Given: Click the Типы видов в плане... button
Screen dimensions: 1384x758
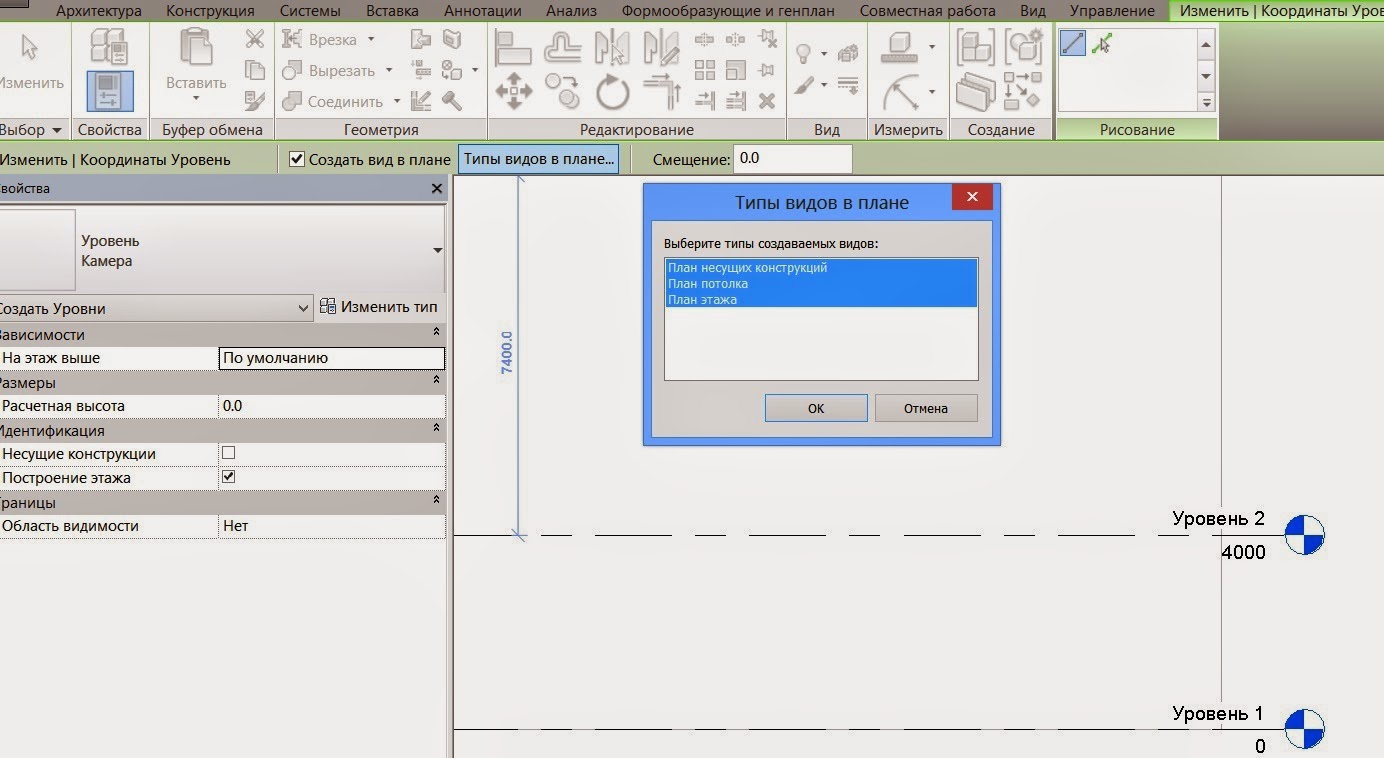Looking at the screenshot, I should click(x=538, y=159).
